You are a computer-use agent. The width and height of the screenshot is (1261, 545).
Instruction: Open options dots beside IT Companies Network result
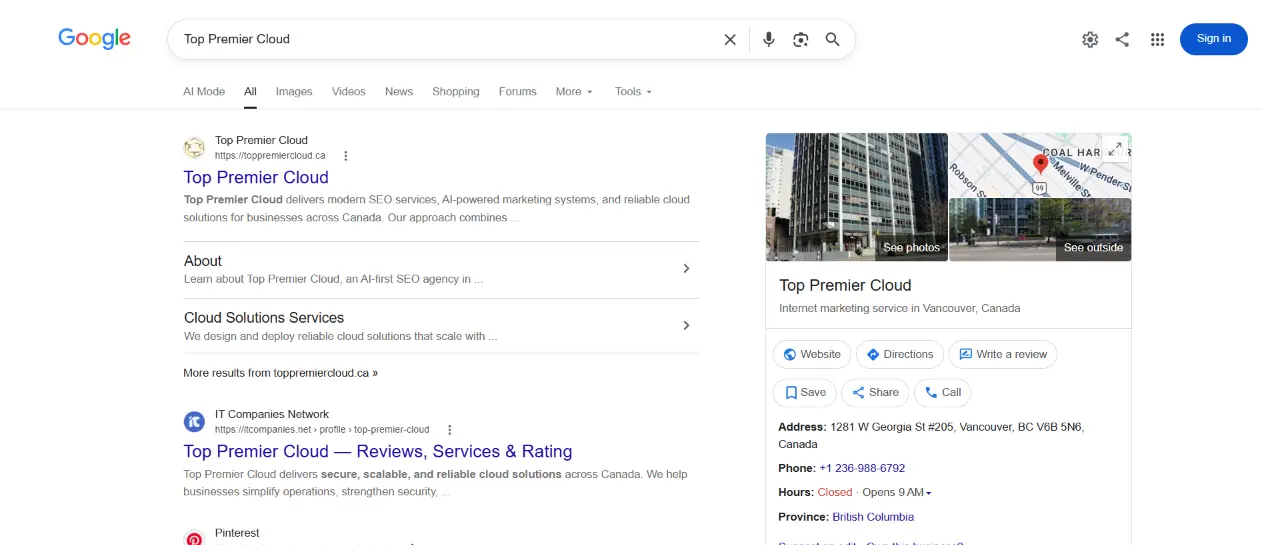pyautogui.click(x=450, y=430)
